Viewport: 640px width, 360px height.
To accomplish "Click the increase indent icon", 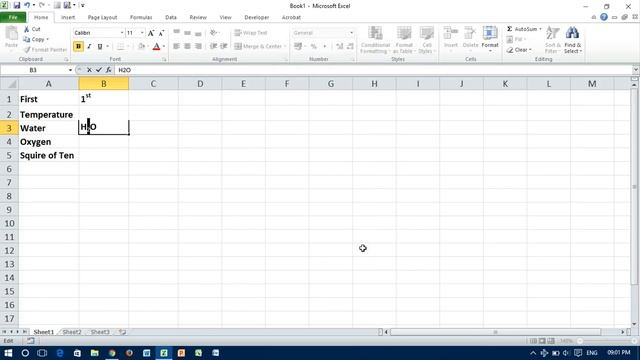I will coord(224,47).
